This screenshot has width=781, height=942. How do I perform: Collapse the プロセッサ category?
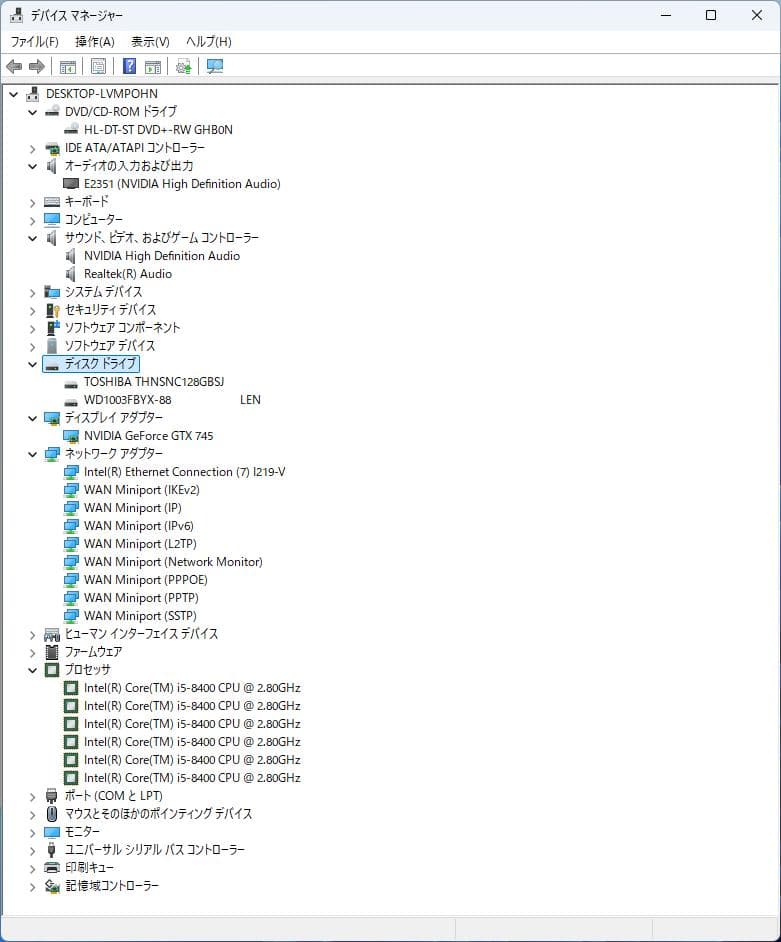pyautogui.click(x=32, y=670)
